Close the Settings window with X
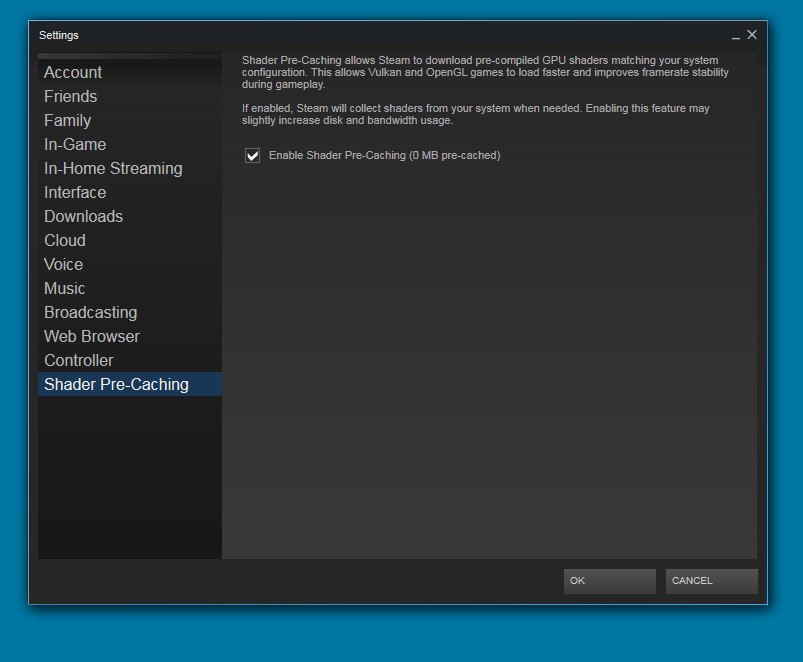Screen dimensions: 803x662 pos(752,35)
